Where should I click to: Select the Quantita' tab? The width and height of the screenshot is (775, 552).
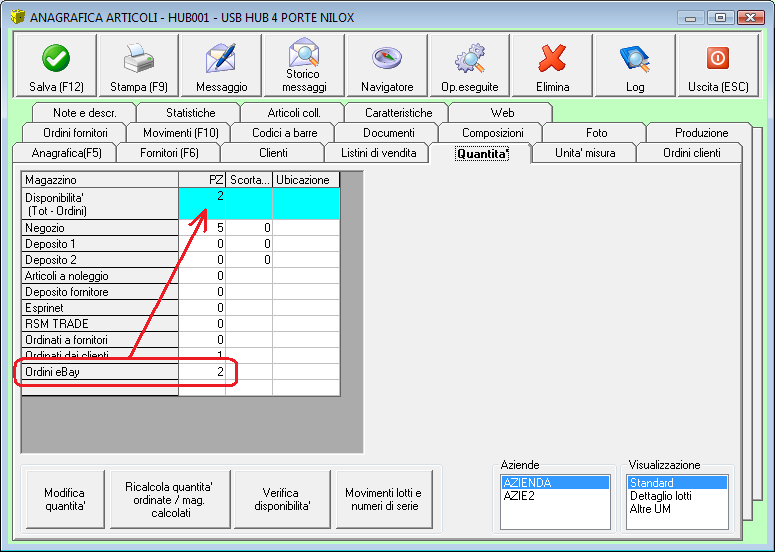coord(481,154)
